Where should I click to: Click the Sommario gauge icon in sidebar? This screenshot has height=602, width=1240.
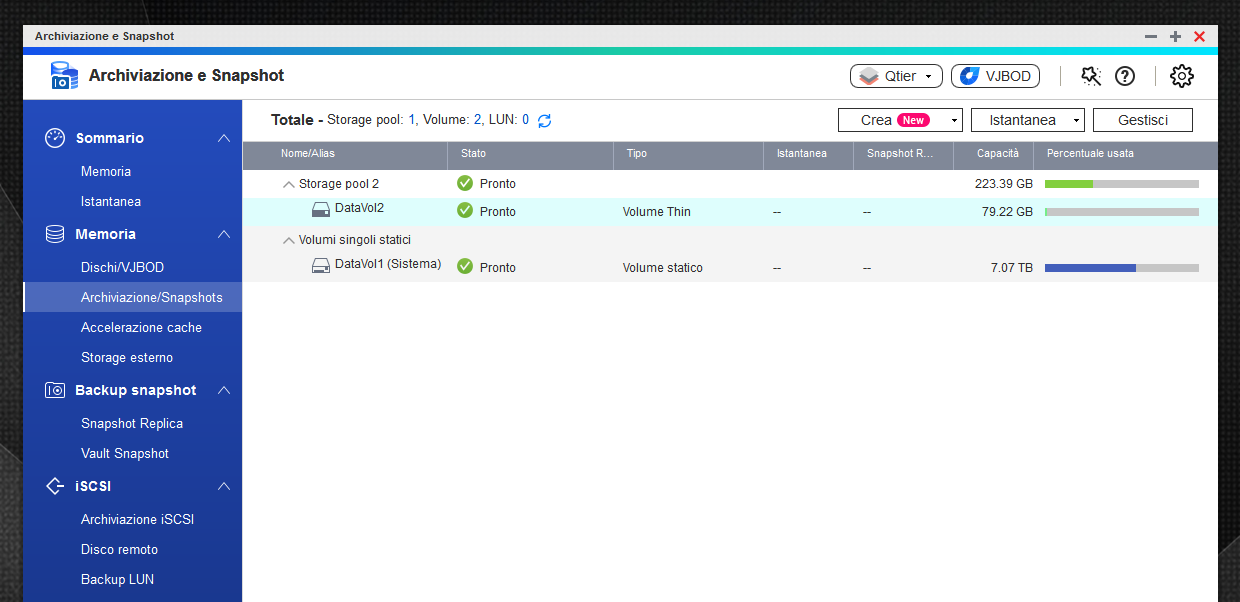pyautogui.click(x=55, y=138)
